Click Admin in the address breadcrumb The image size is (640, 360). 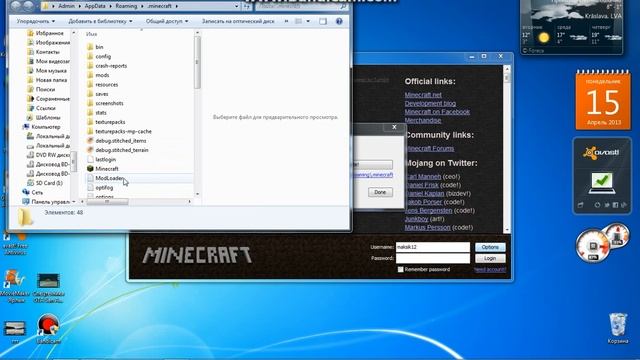tap(66, 6)
